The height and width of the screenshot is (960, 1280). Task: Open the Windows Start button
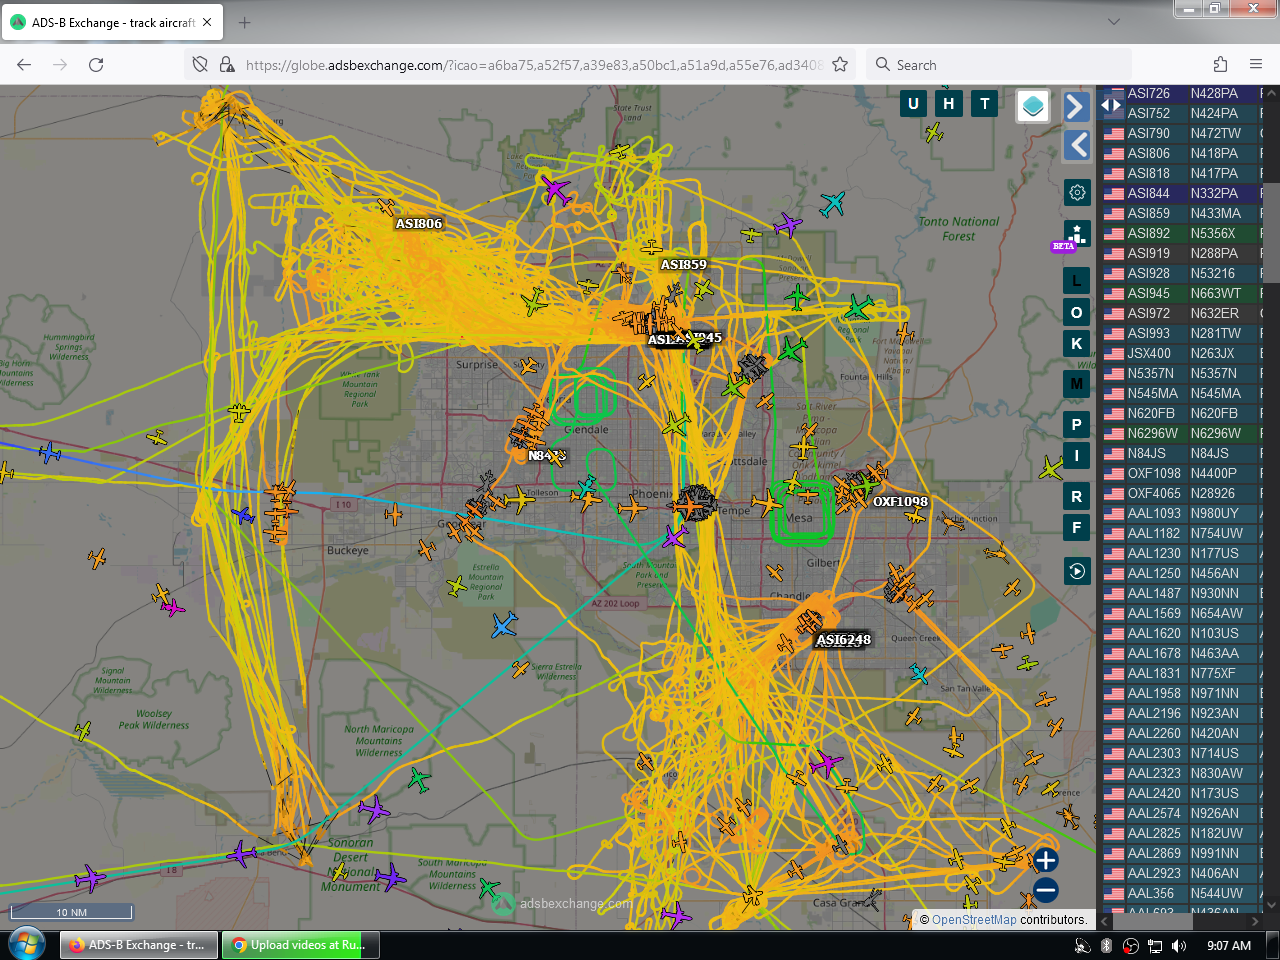pyautogui.click(x=27, y=945)
